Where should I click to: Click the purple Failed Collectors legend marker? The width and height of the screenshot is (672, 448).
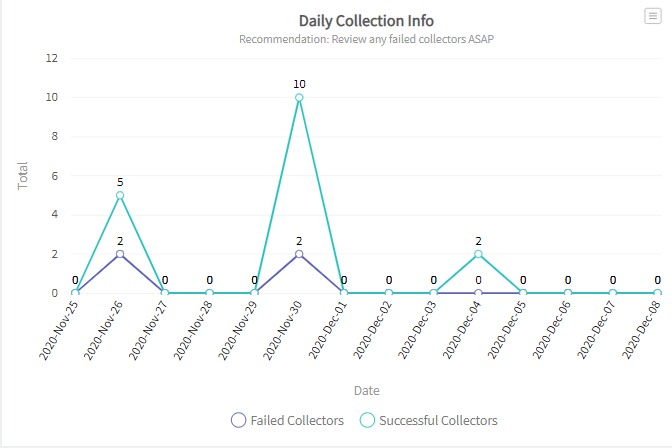[x=238, y=420]
